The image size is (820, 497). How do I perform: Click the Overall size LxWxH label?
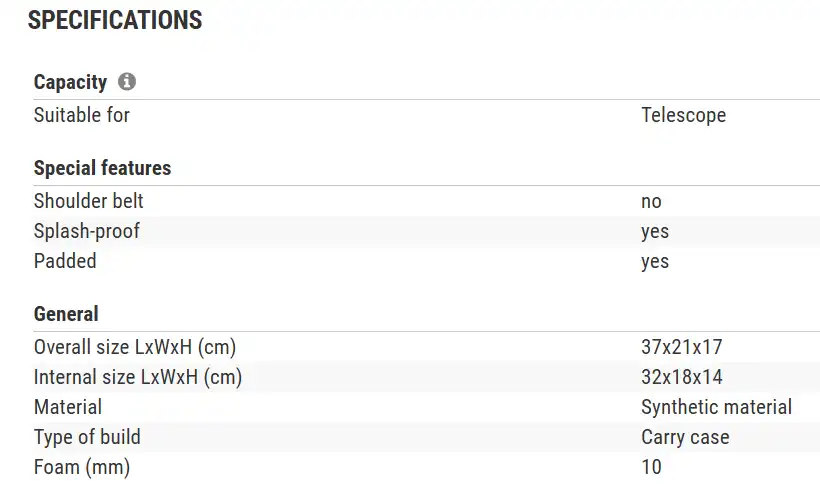click(x=135, y=347)
